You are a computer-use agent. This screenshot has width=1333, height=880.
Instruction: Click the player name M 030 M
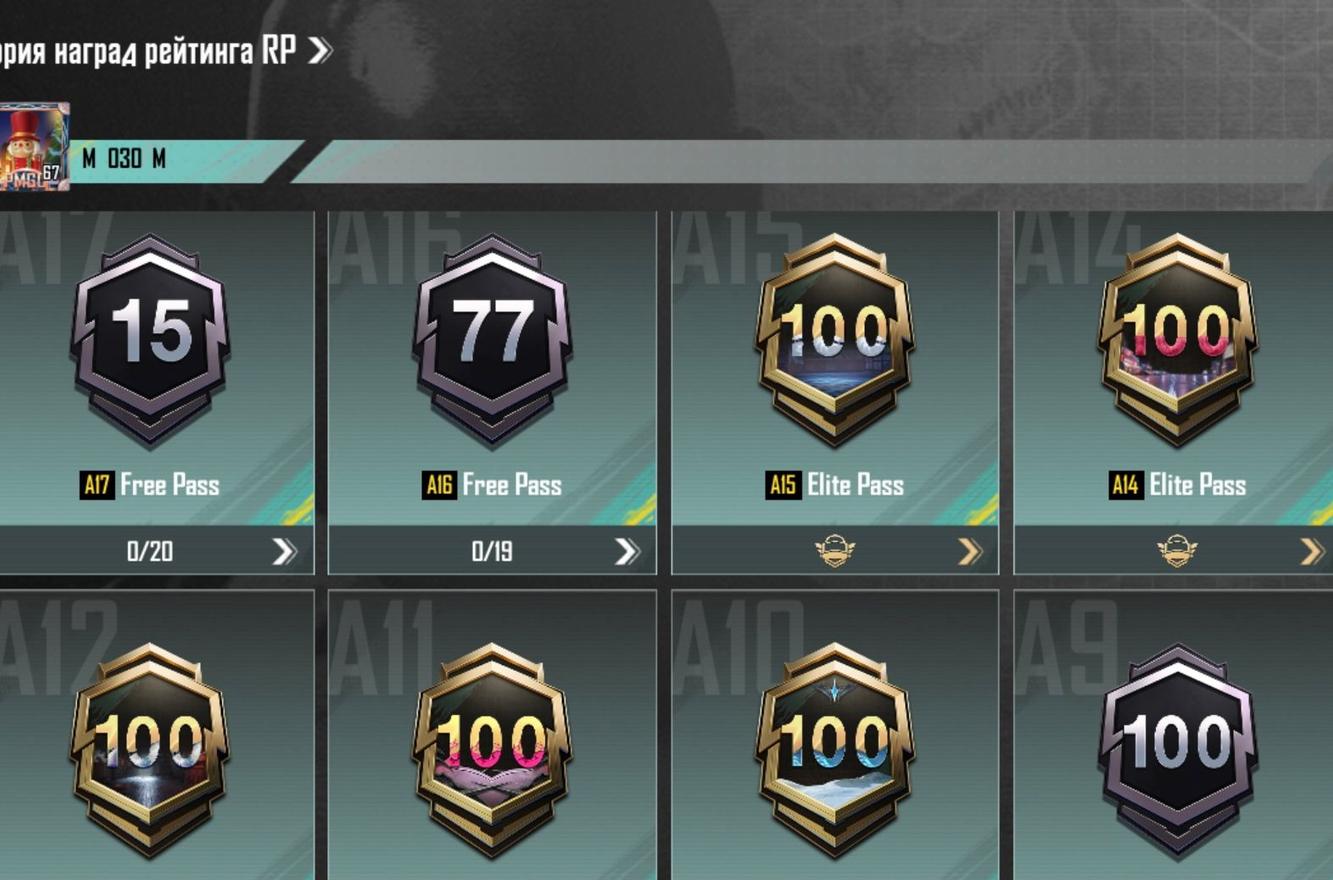pyautogui.click(x=124, y=159)
